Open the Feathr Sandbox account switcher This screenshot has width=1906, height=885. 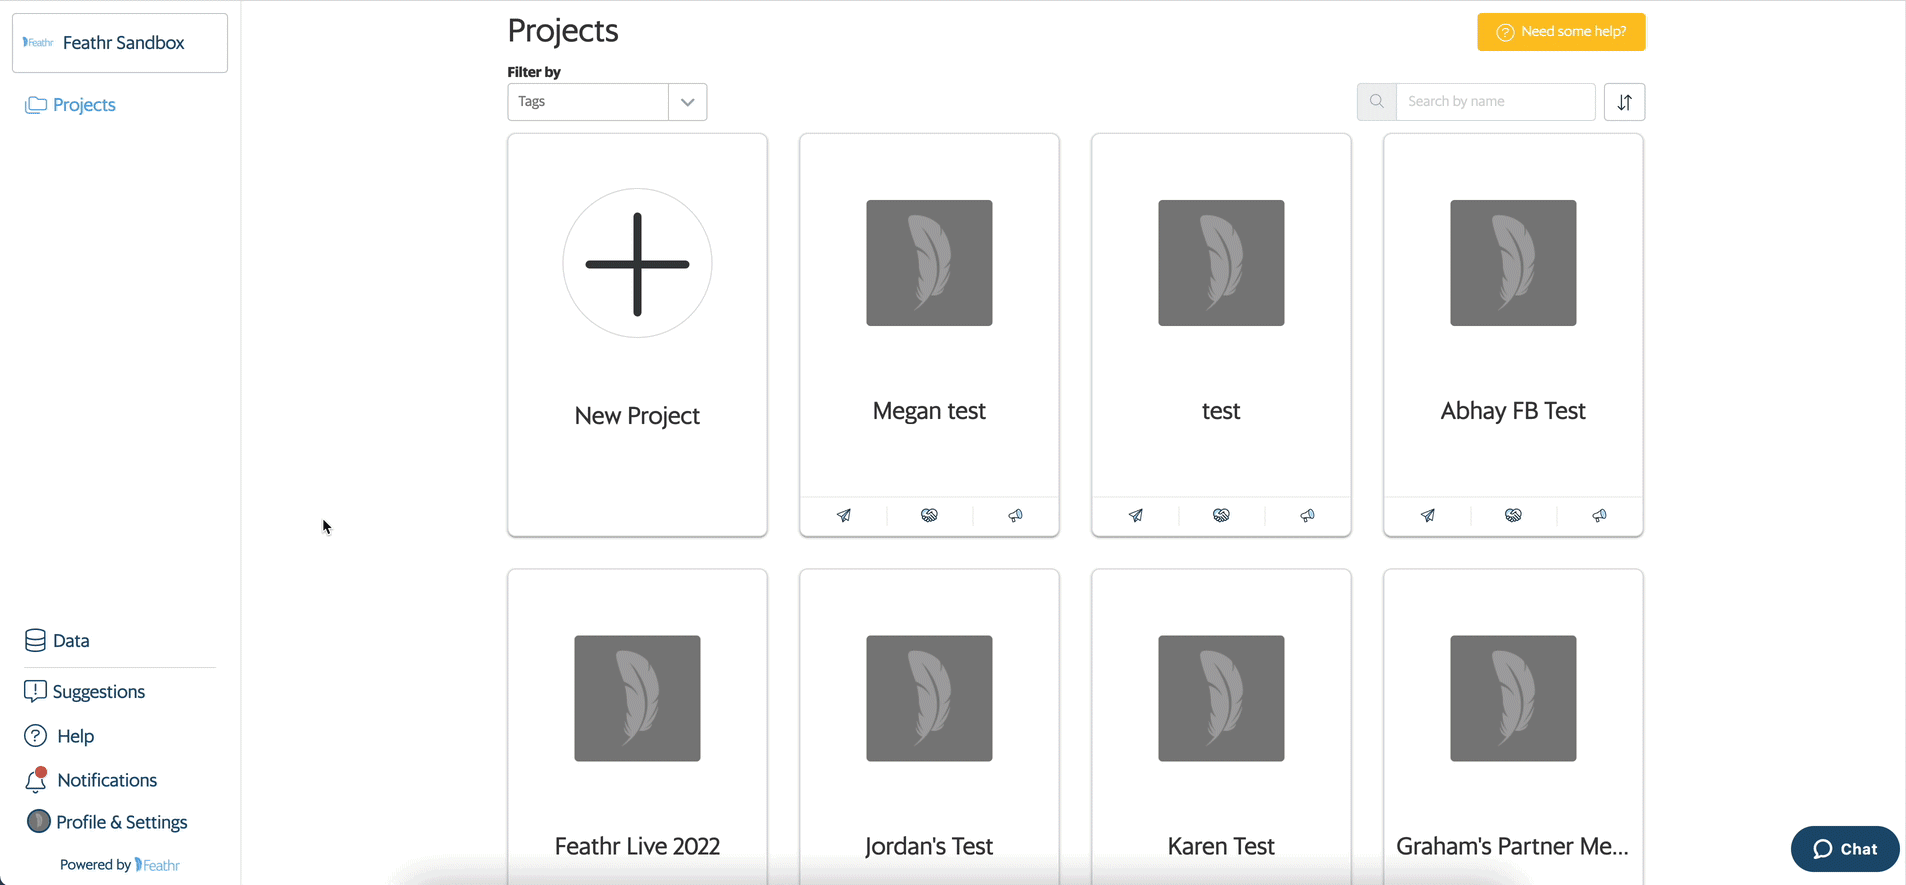[120, 43]
